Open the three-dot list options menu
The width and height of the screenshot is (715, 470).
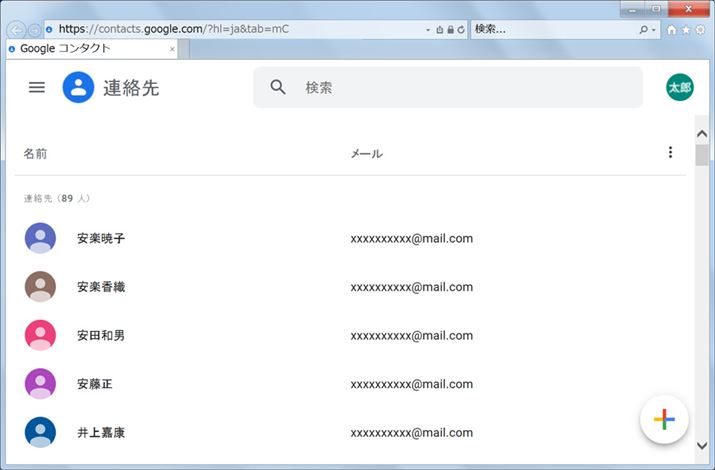click(670, 152)
